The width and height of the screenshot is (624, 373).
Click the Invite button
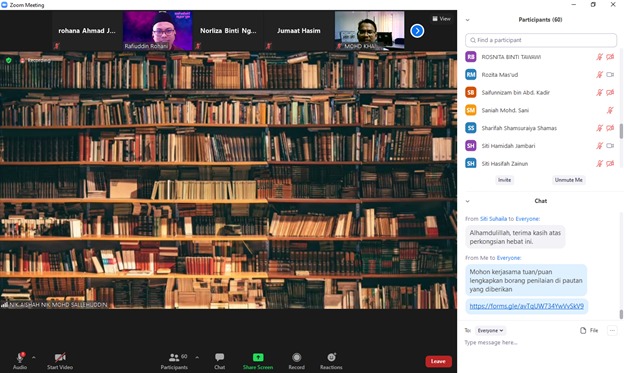click(x=504, y=180)
